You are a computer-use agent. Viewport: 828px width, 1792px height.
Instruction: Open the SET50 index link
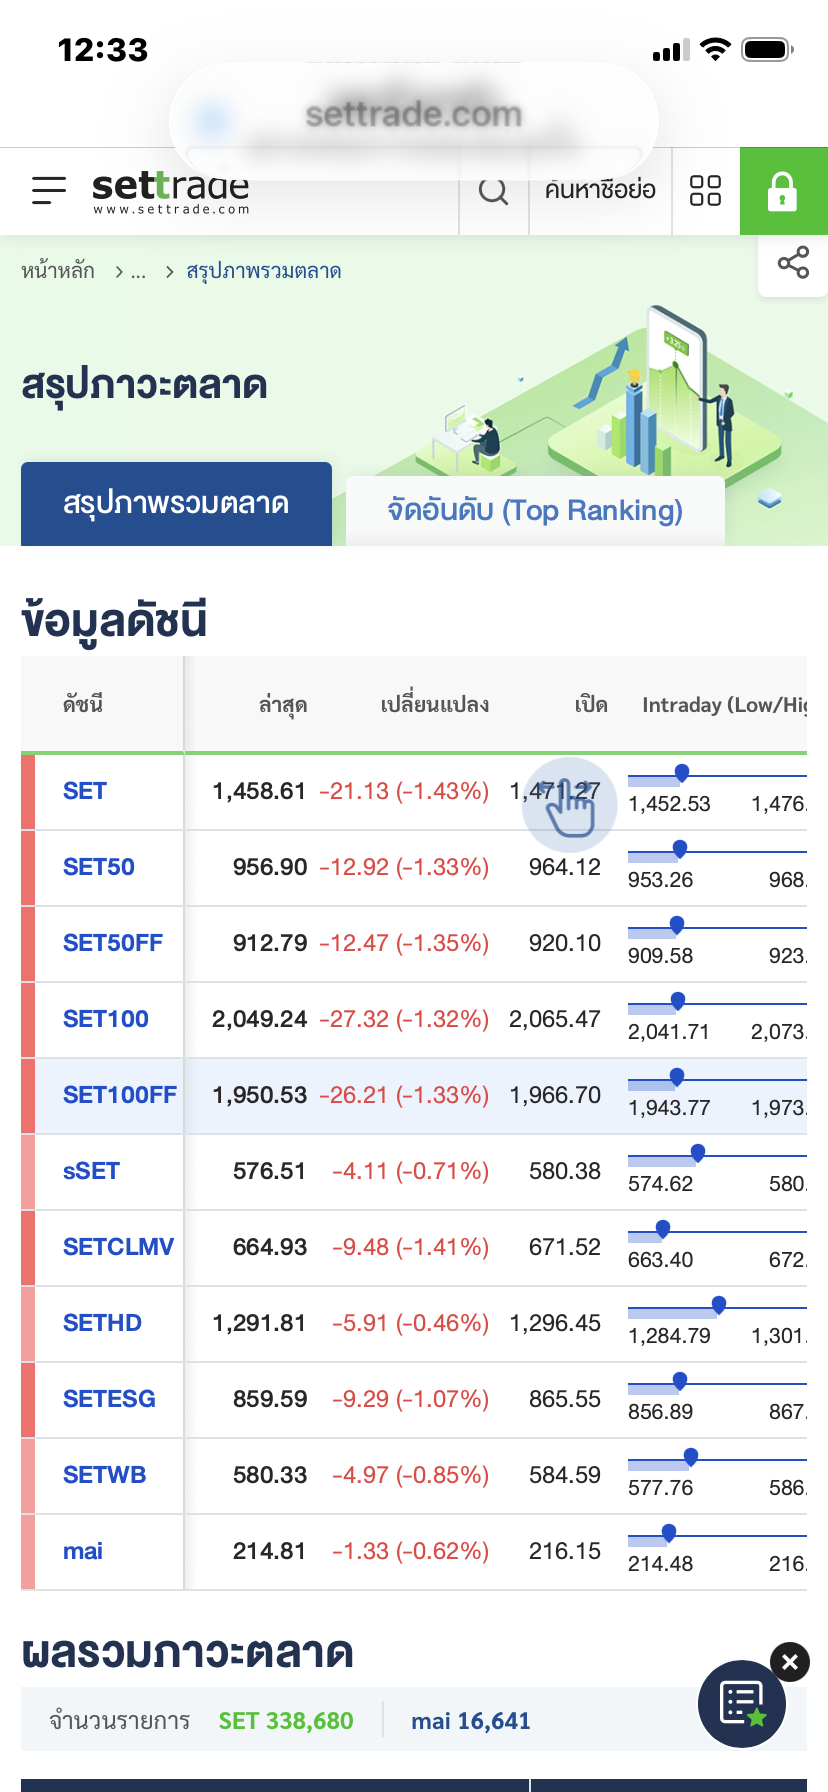(99, 867)
